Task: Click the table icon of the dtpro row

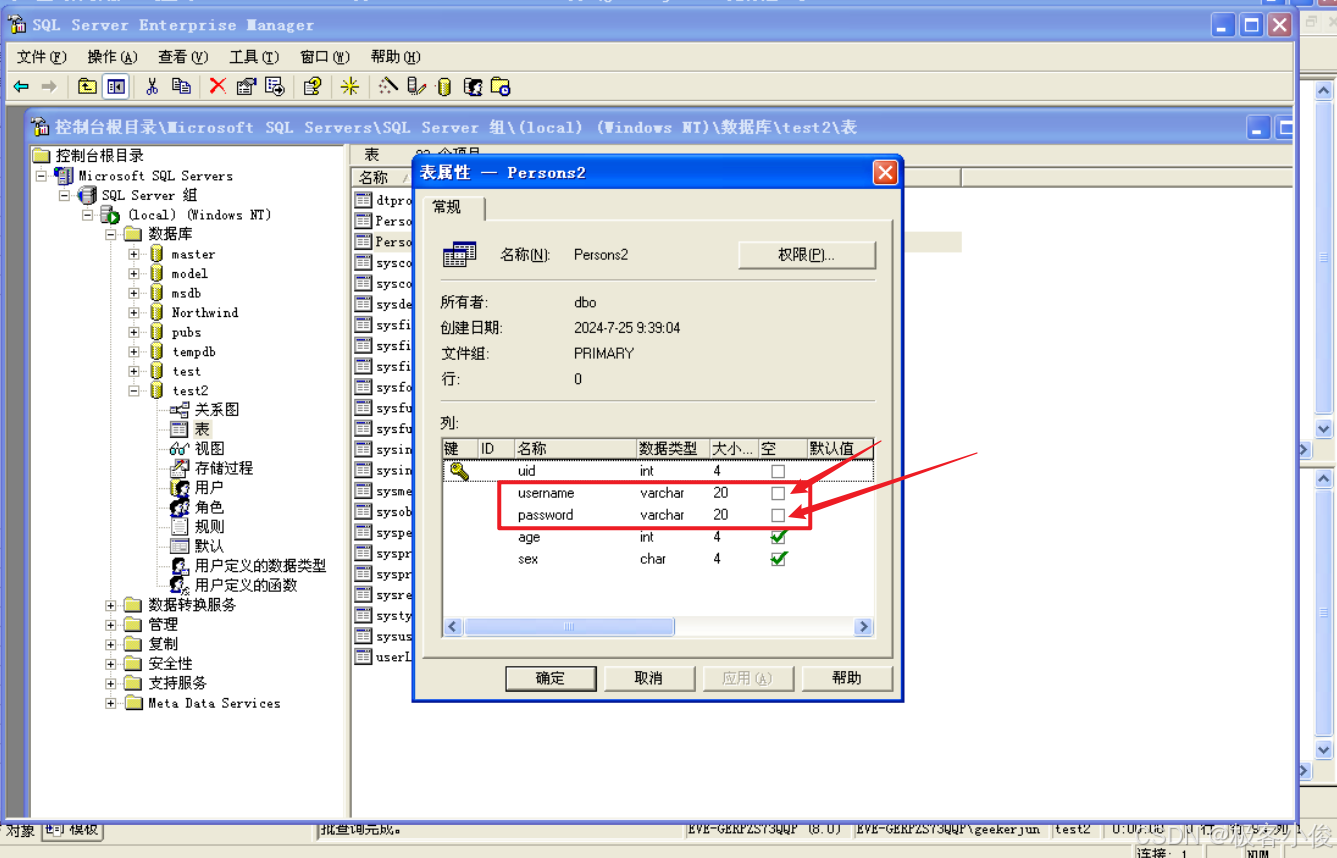Action: coord(363,200)
